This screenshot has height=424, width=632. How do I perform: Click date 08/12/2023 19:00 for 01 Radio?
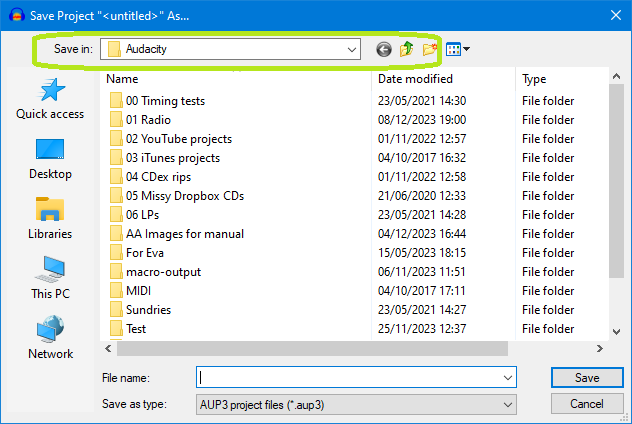(422, 120)
